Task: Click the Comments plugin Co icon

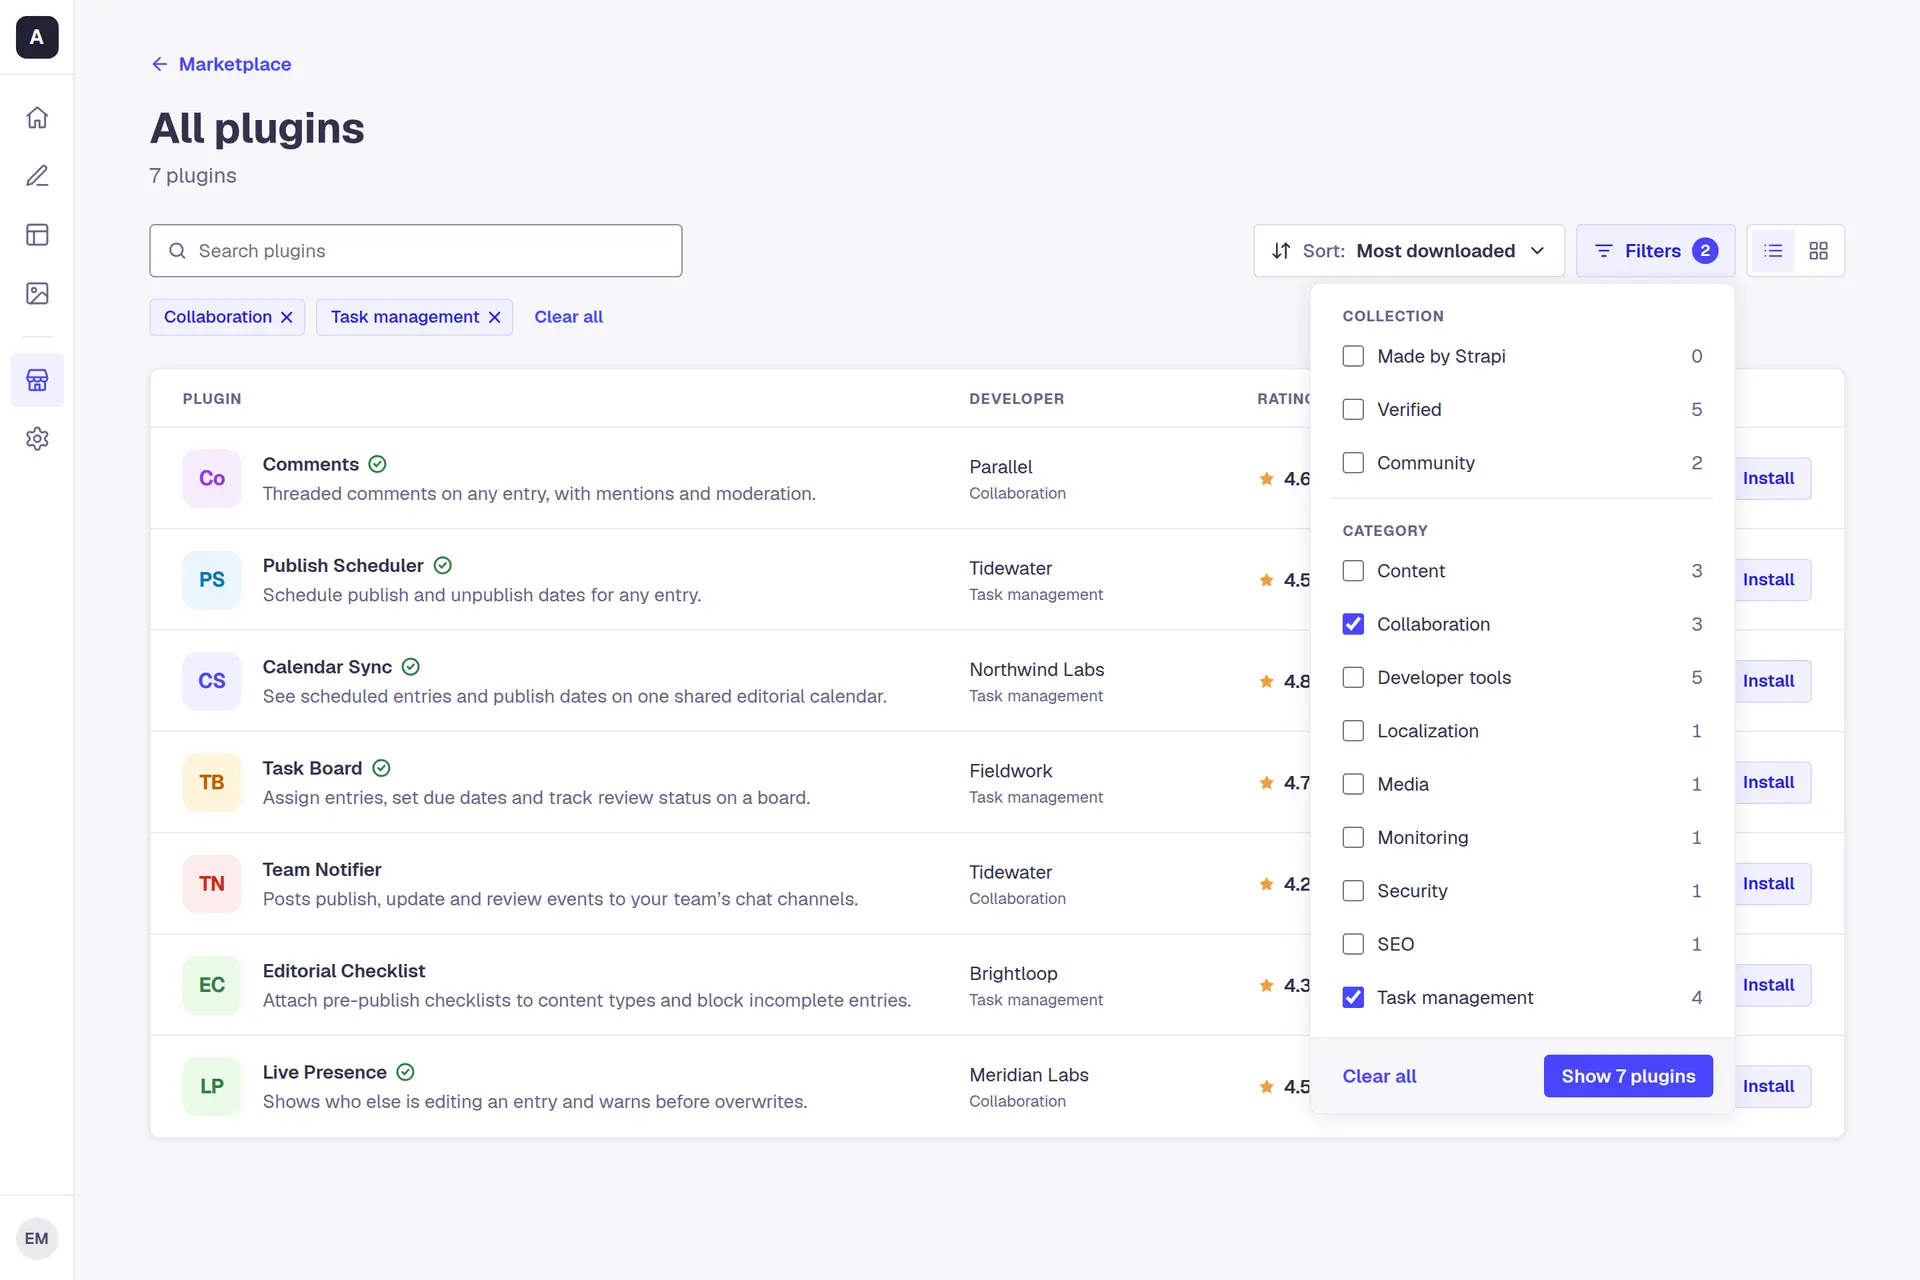Action: click(212, 479)
